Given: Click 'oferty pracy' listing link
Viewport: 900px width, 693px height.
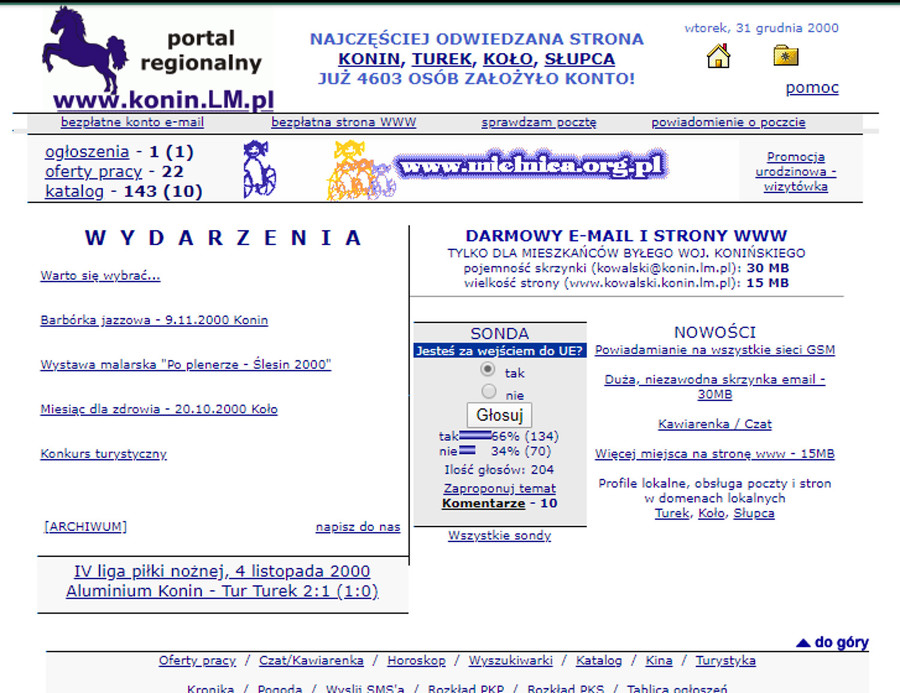Looking at the screenshot, I should pyautogui.click(x=93, y=172).
